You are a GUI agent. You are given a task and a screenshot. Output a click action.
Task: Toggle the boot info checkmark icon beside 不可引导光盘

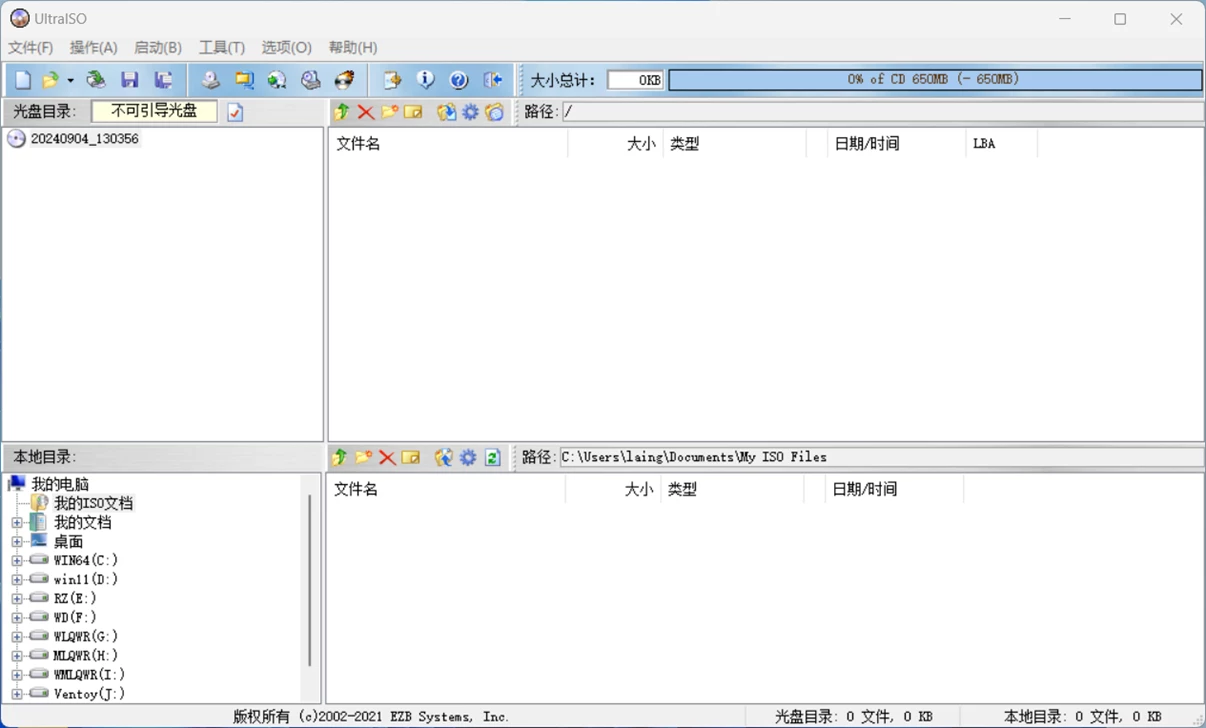[x=235, y=112]
